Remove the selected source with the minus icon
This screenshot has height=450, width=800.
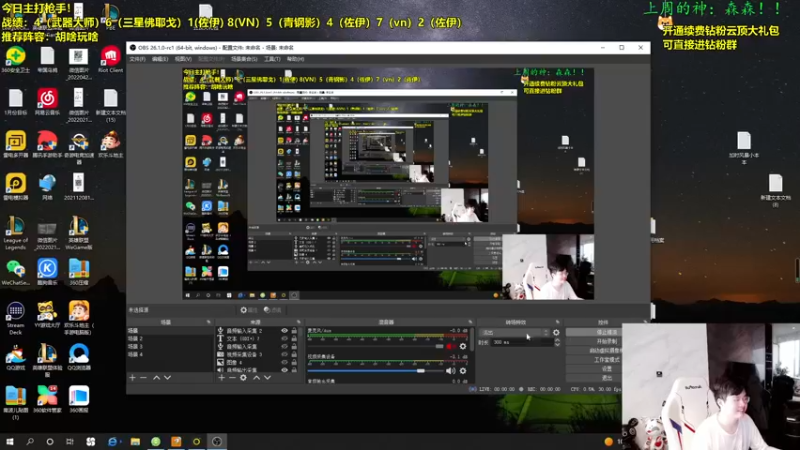[x=232, y=378]
